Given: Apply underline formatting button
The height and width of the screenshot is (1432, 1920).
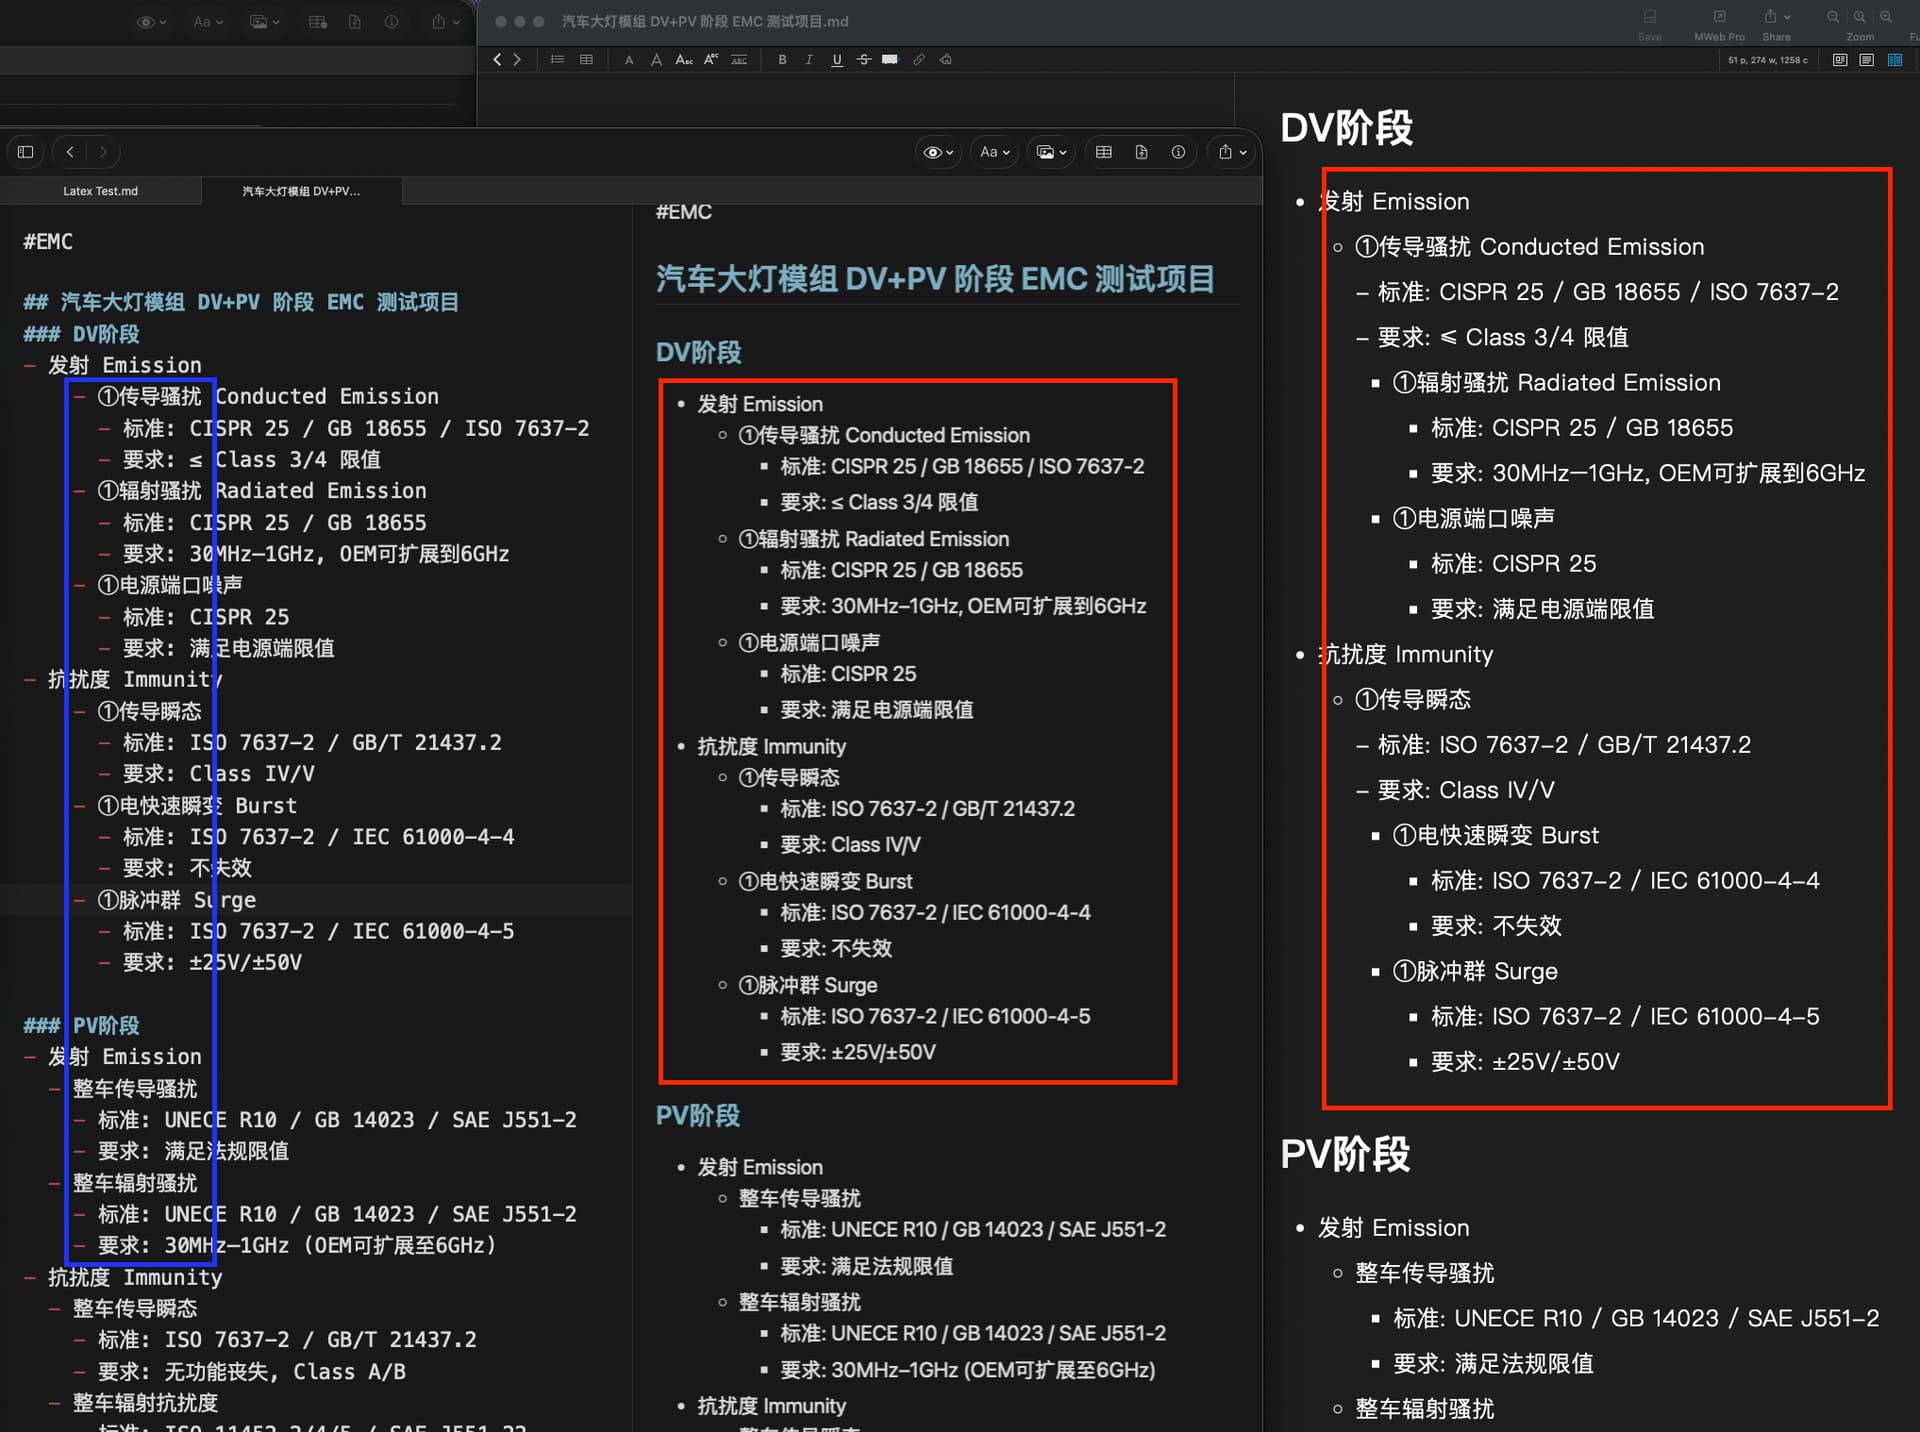Looking at the screenshot, I should (x=837, y=60).
